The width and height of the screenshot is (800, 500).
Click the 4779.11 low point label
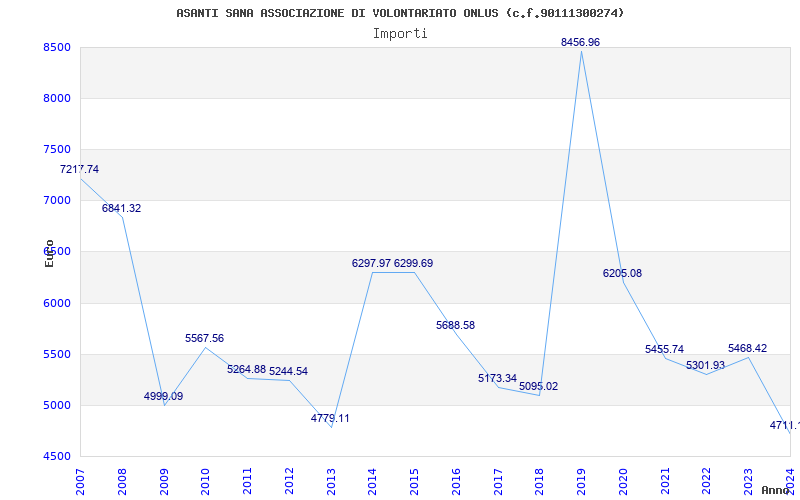coord(330,418)
